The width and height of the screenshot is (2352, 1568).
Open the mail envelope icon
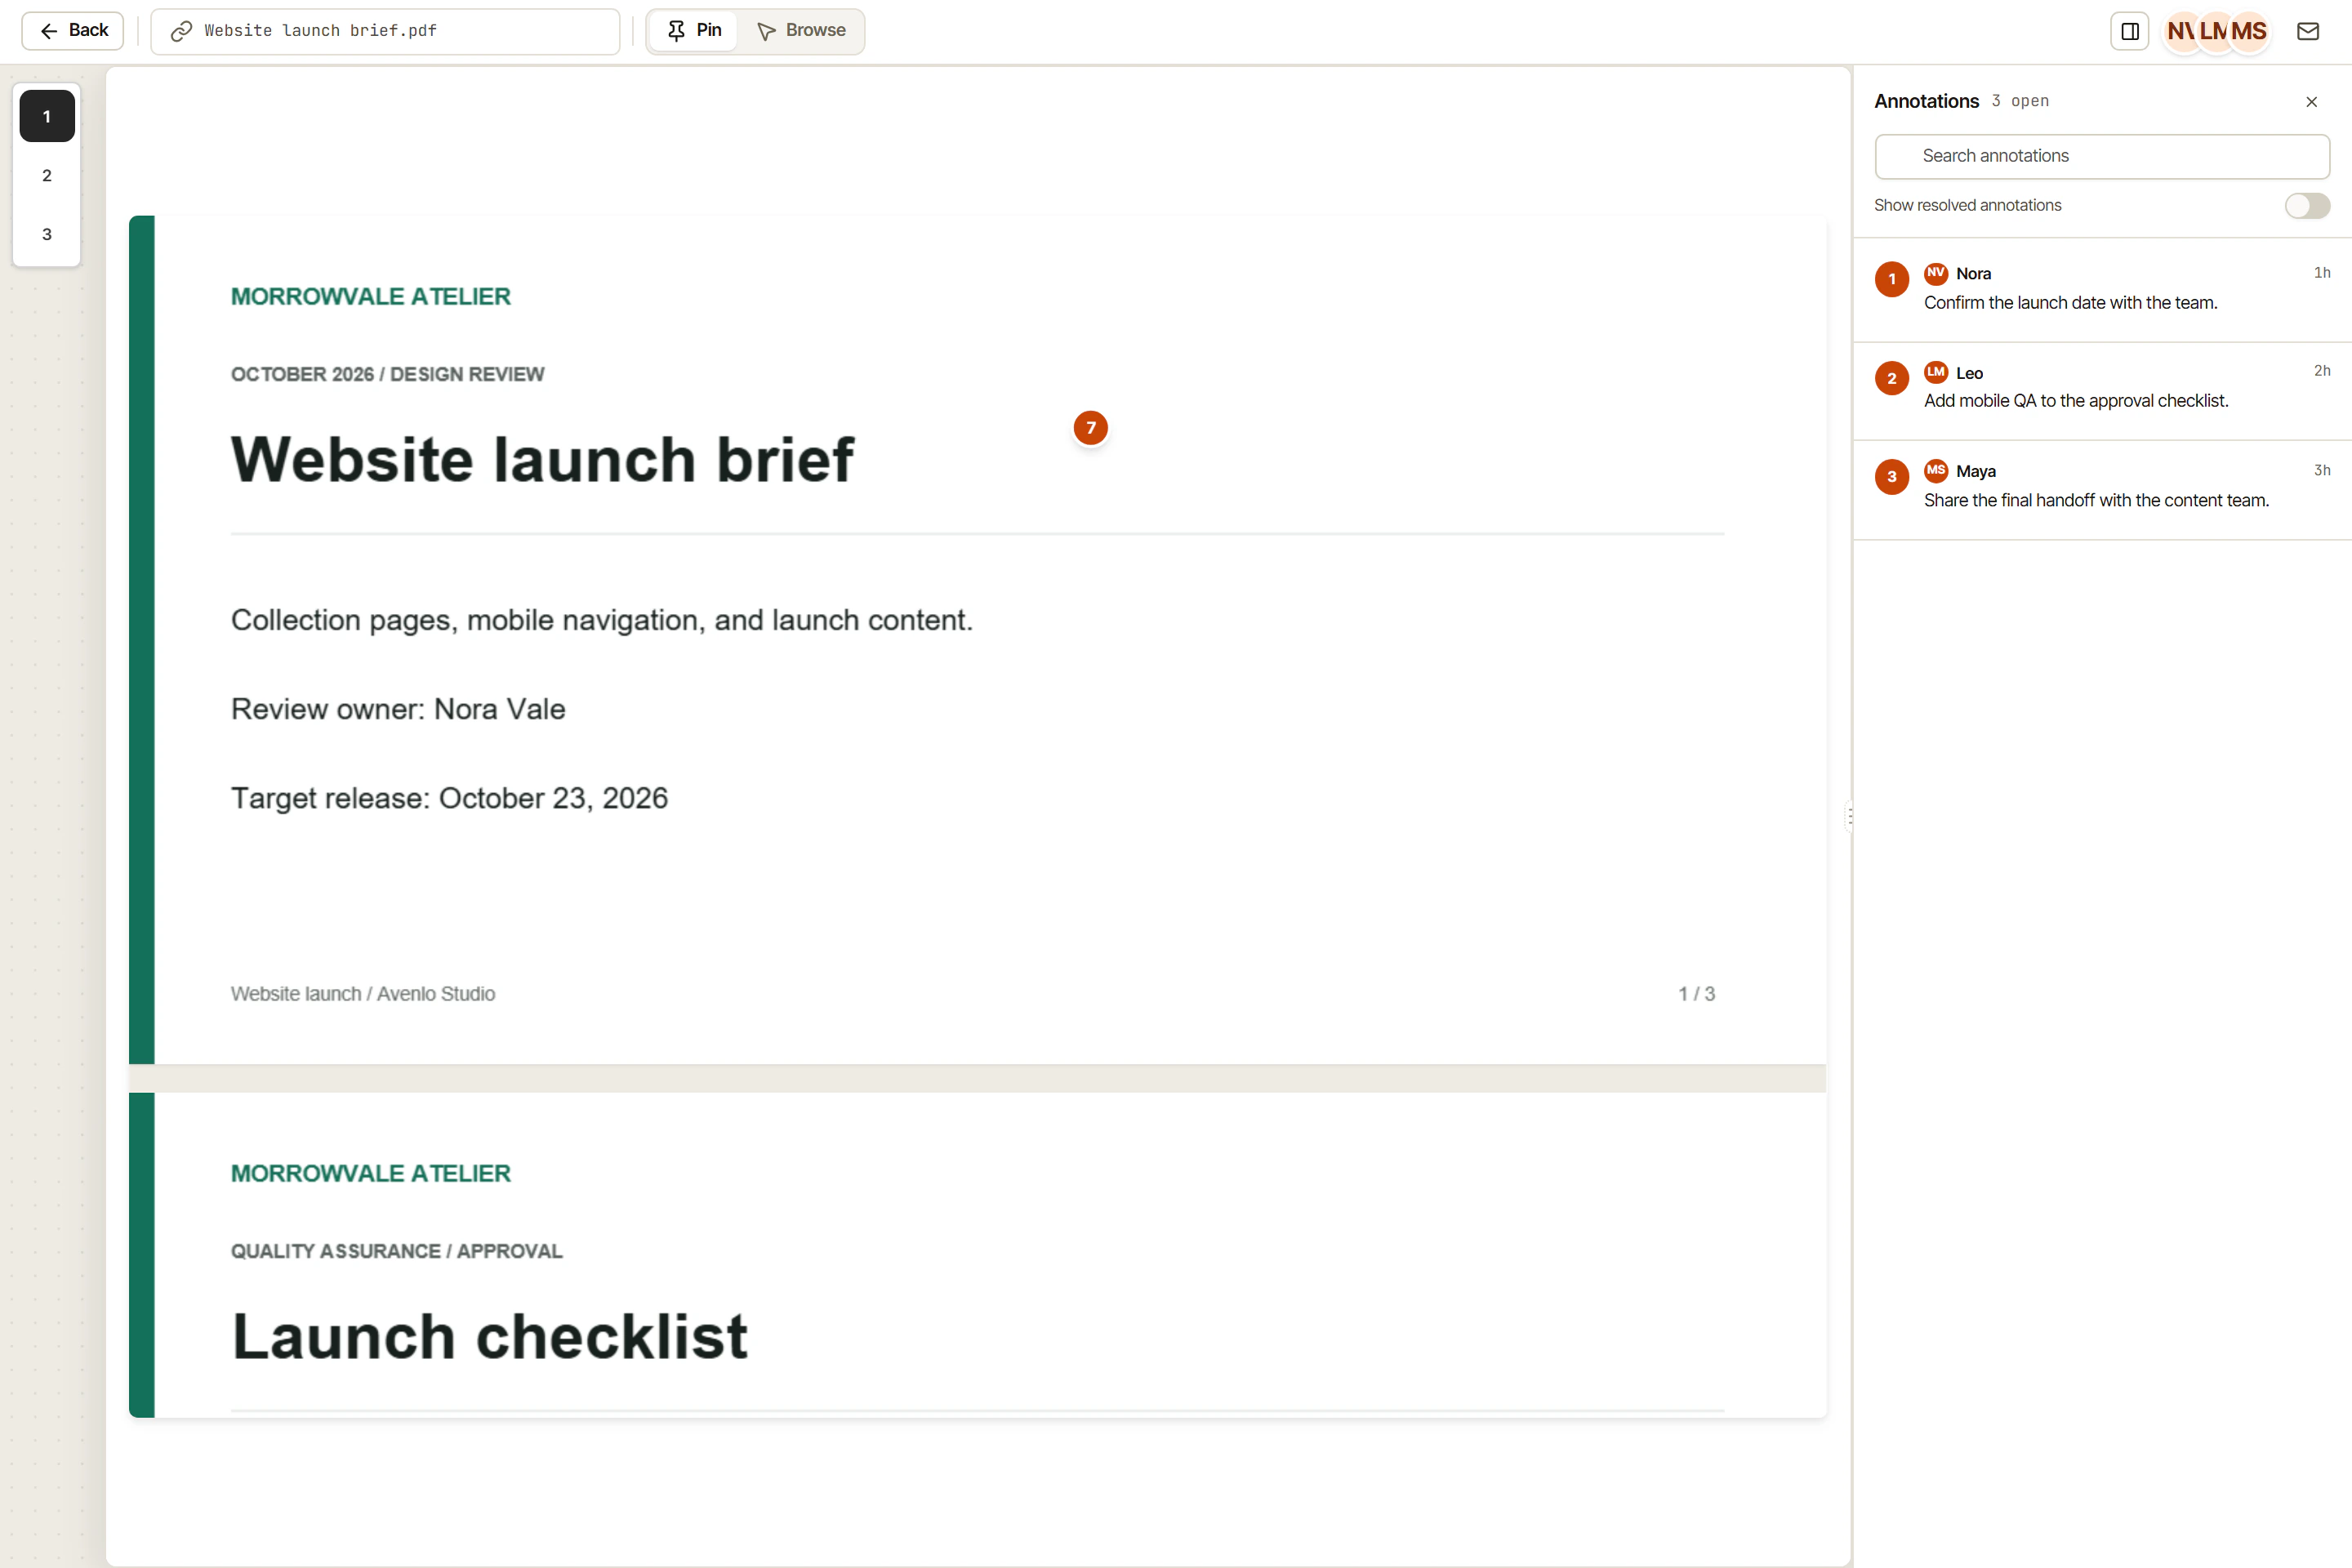coord(2308,31)
